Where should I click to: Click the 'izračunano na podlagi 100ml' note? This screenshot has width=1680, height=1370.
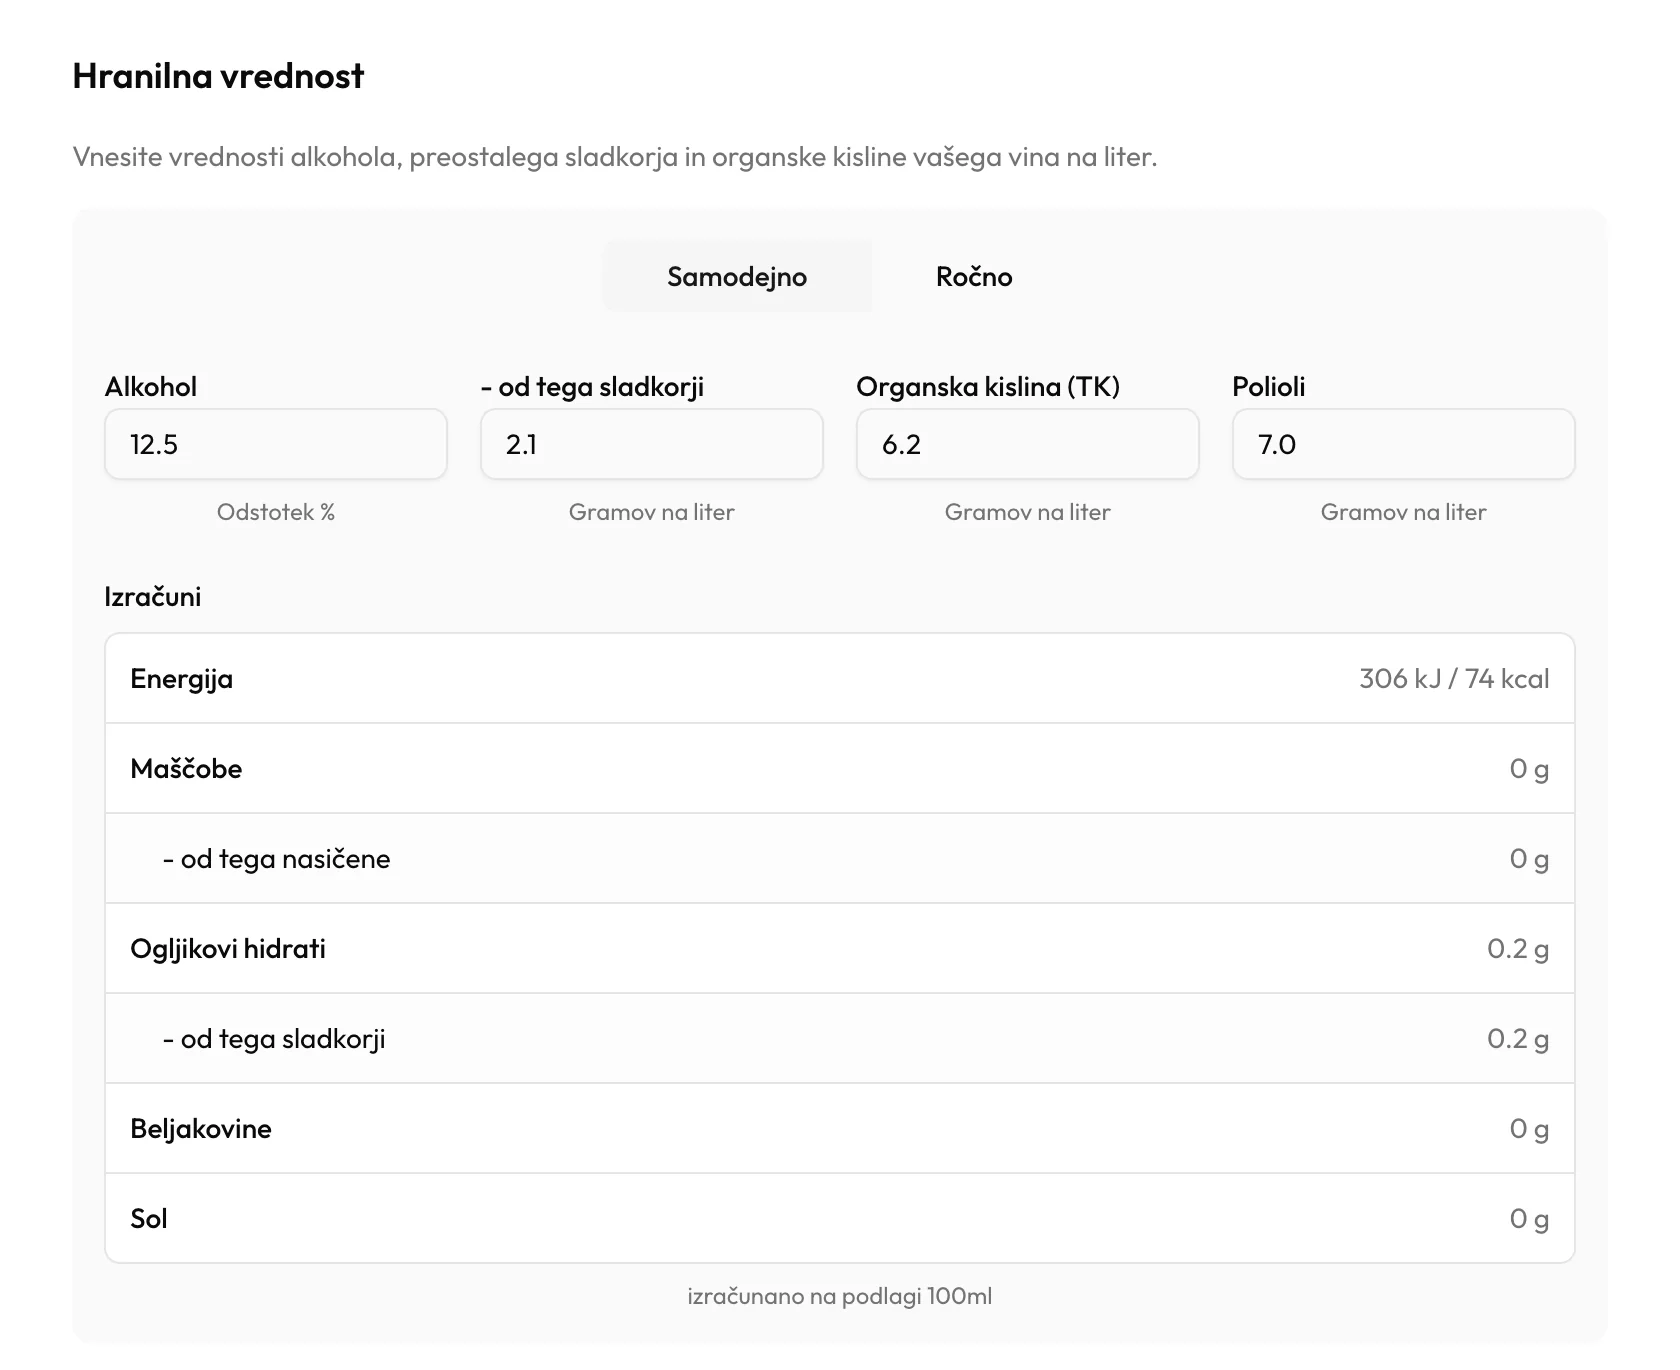(x=840, y=1296)
